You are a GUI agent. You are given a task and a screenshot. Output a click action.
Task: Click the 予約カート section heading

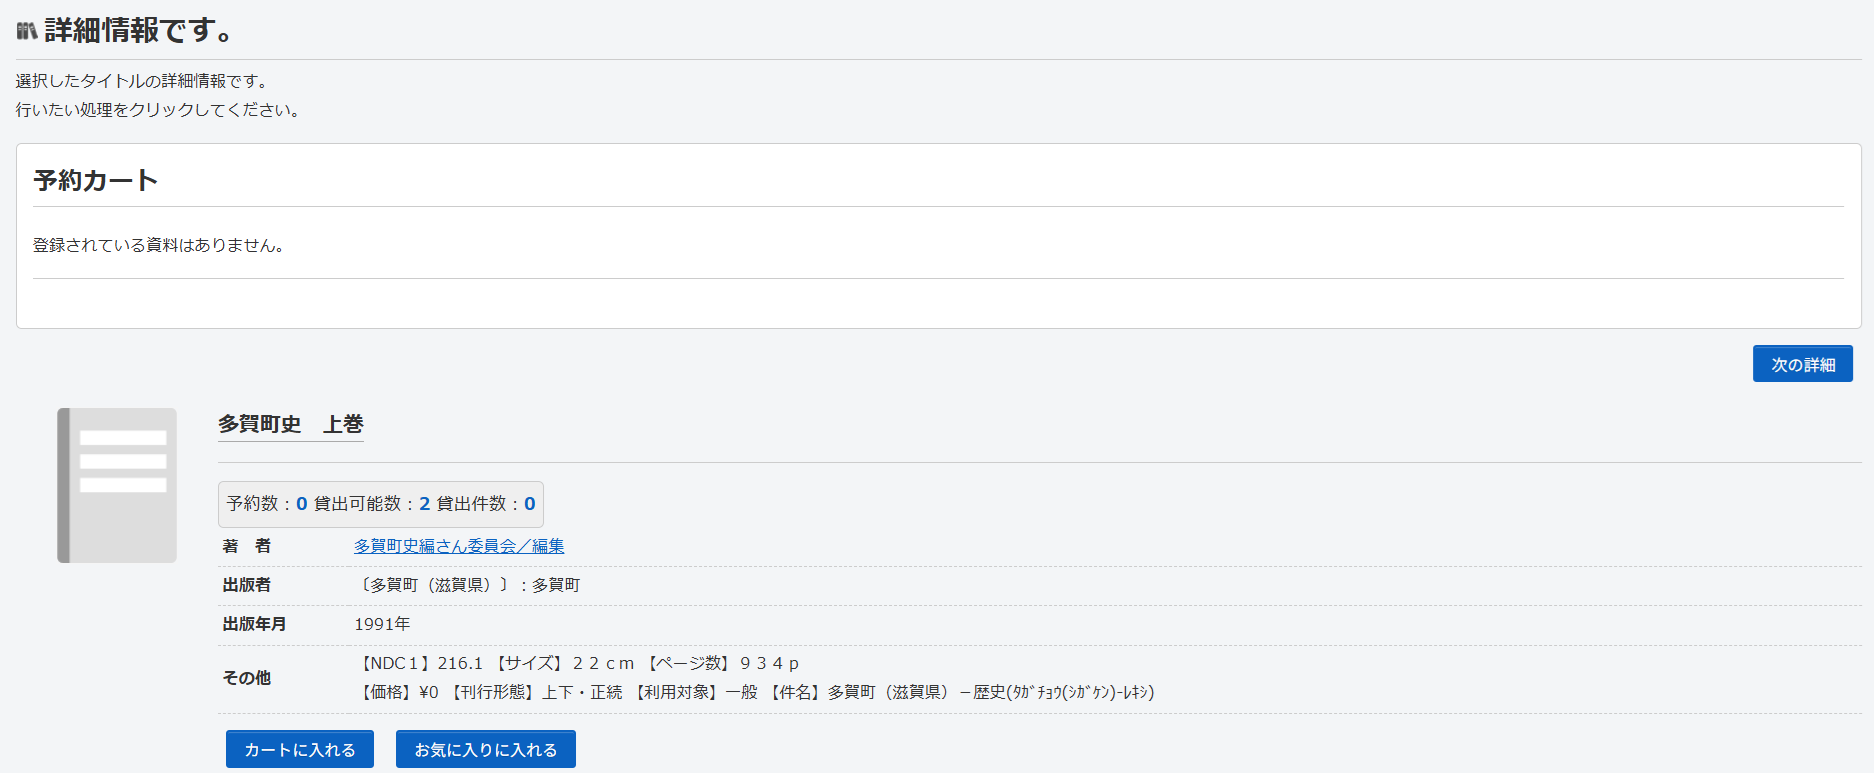click(x=96, y=181)
